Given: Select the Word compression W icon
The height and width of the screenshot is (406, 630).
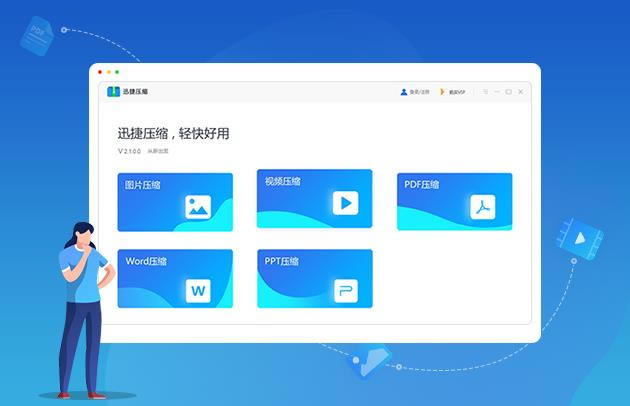Looking at the screenshot, I should (198, 291).
